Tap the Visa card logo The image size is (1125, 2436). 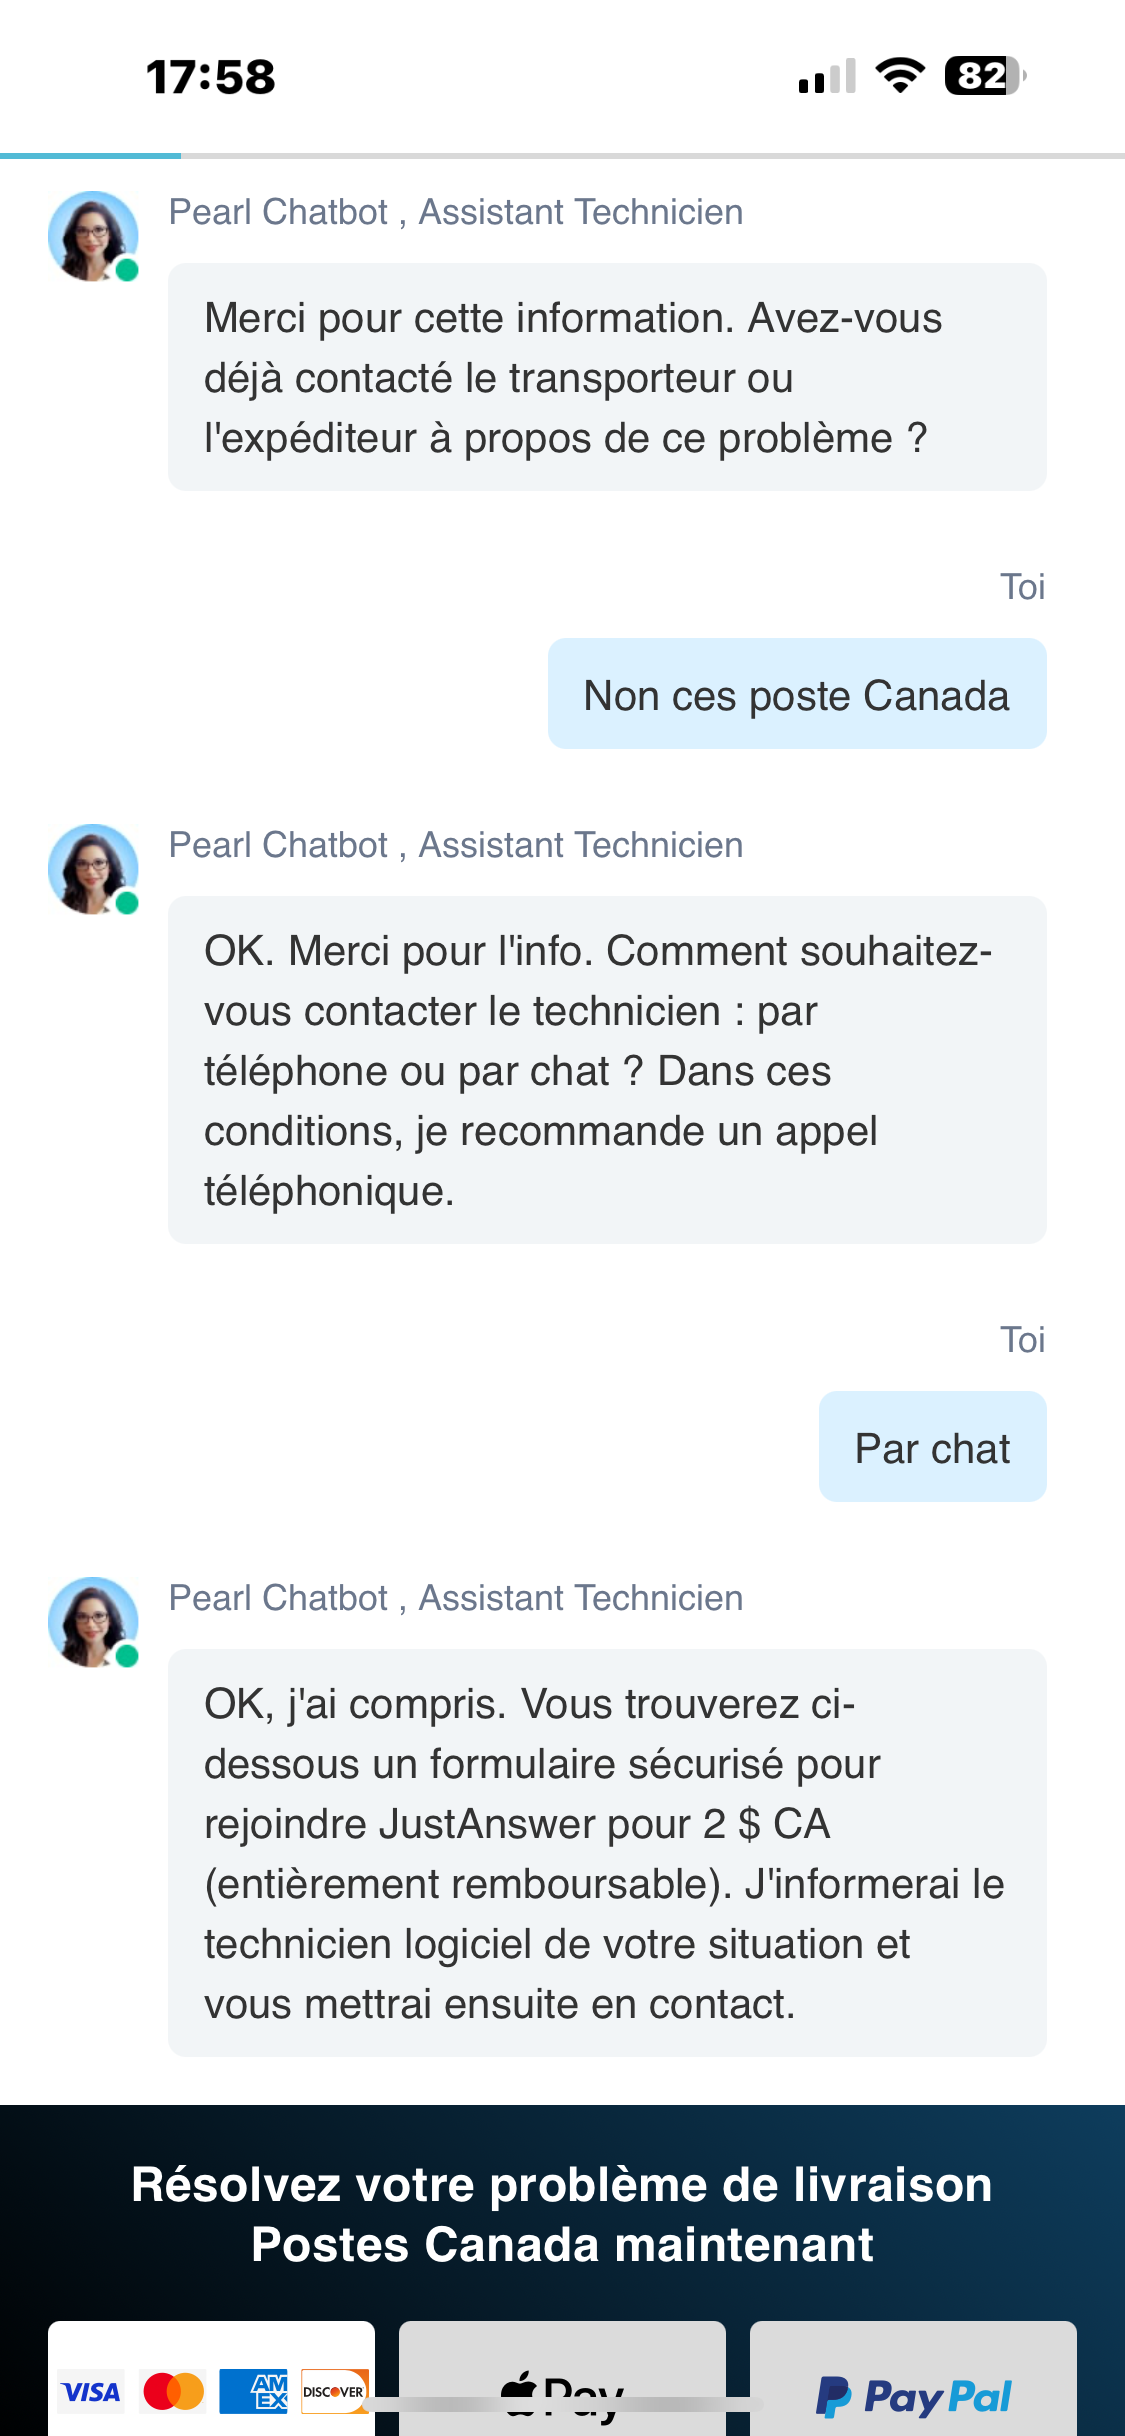click(x=91, y=2392)
